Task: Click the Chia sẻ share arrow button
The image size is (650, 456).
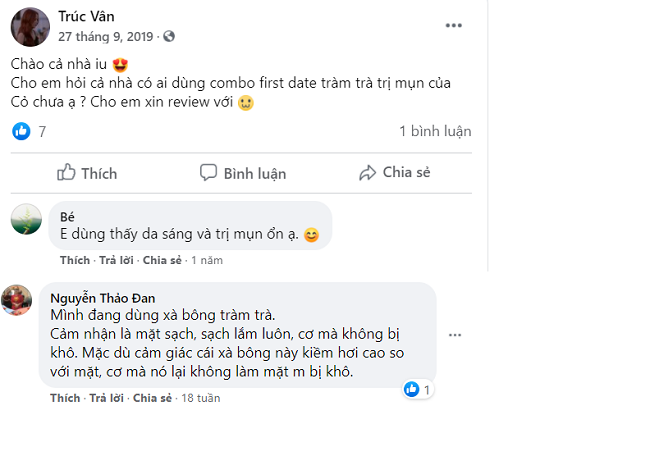Action: tap(395, 172)
